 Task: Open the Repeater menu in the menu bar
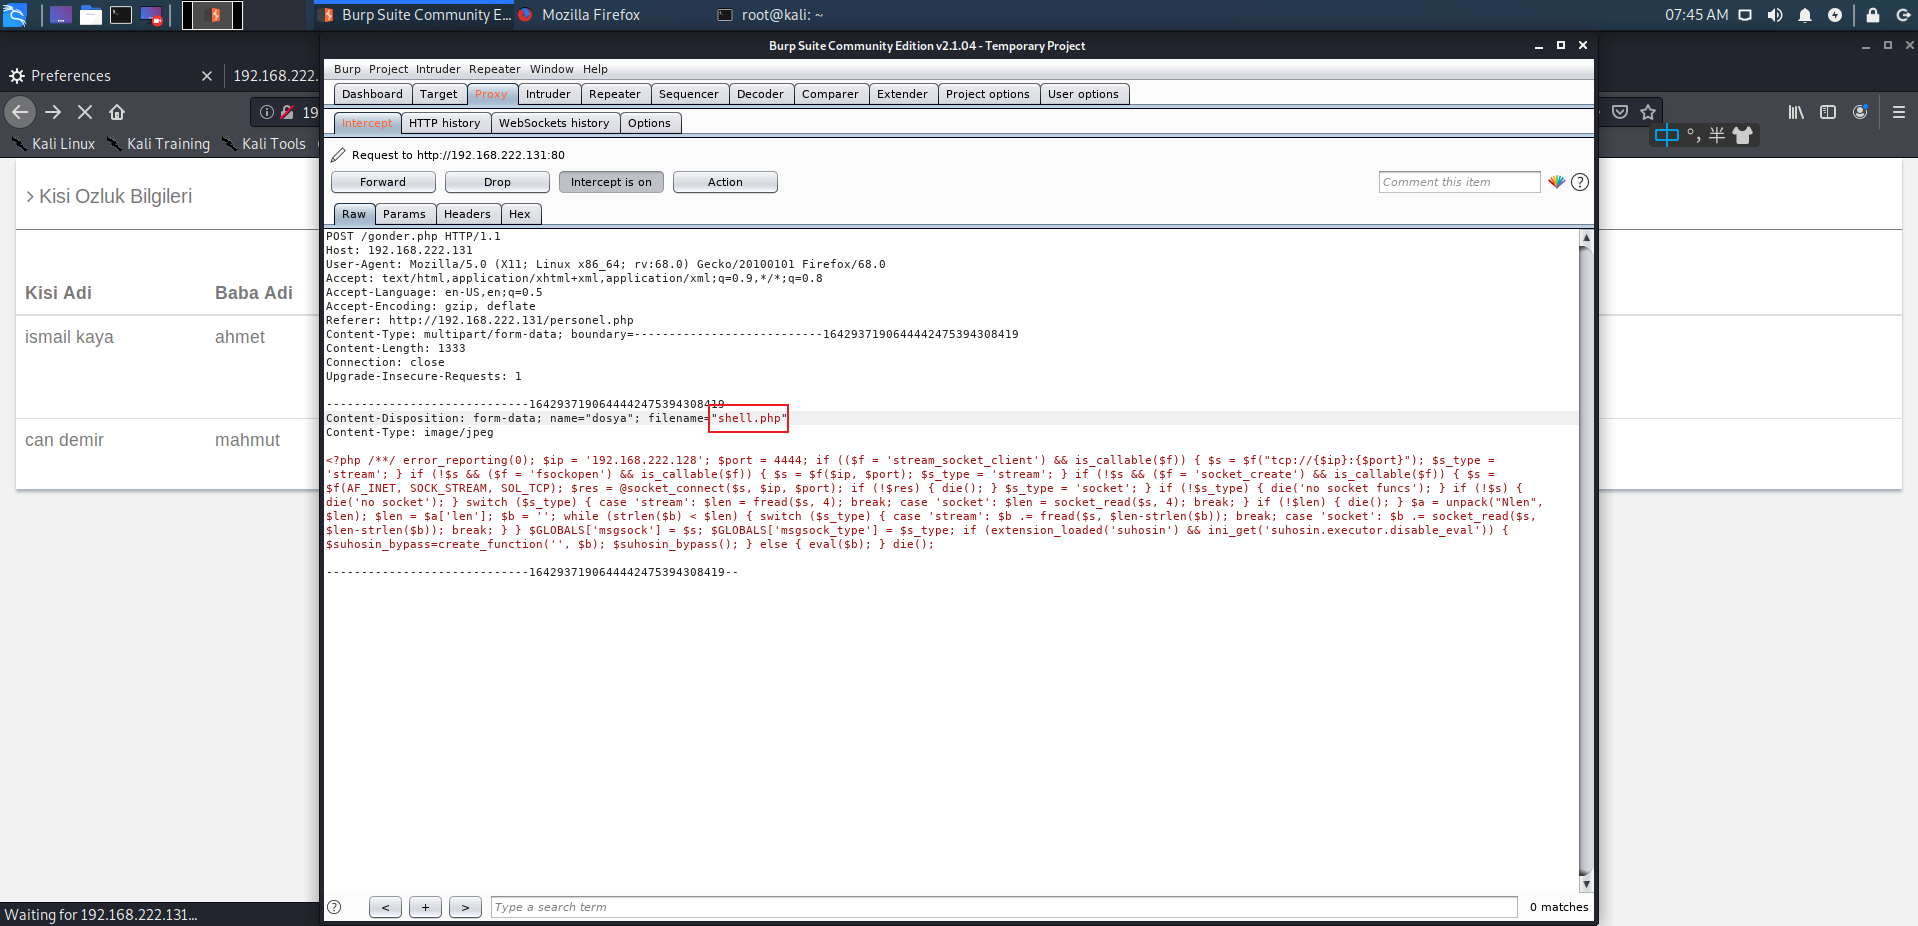pyautogui.click(x=494, y=69)
